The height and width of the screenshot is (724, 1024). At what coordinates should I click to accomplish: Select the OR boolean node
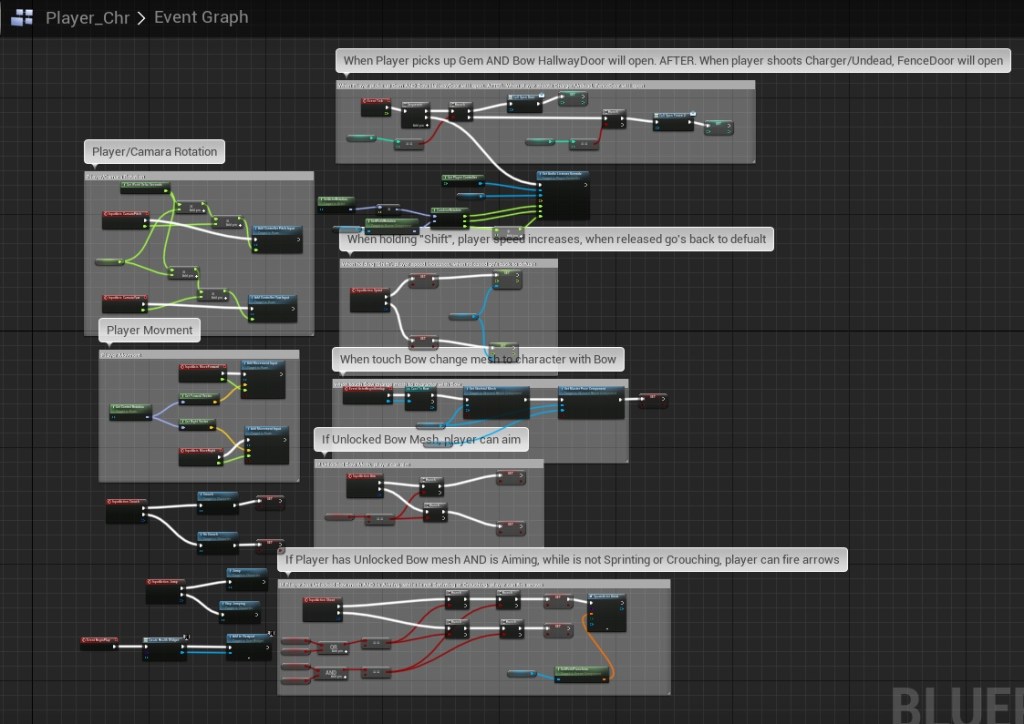331,647
